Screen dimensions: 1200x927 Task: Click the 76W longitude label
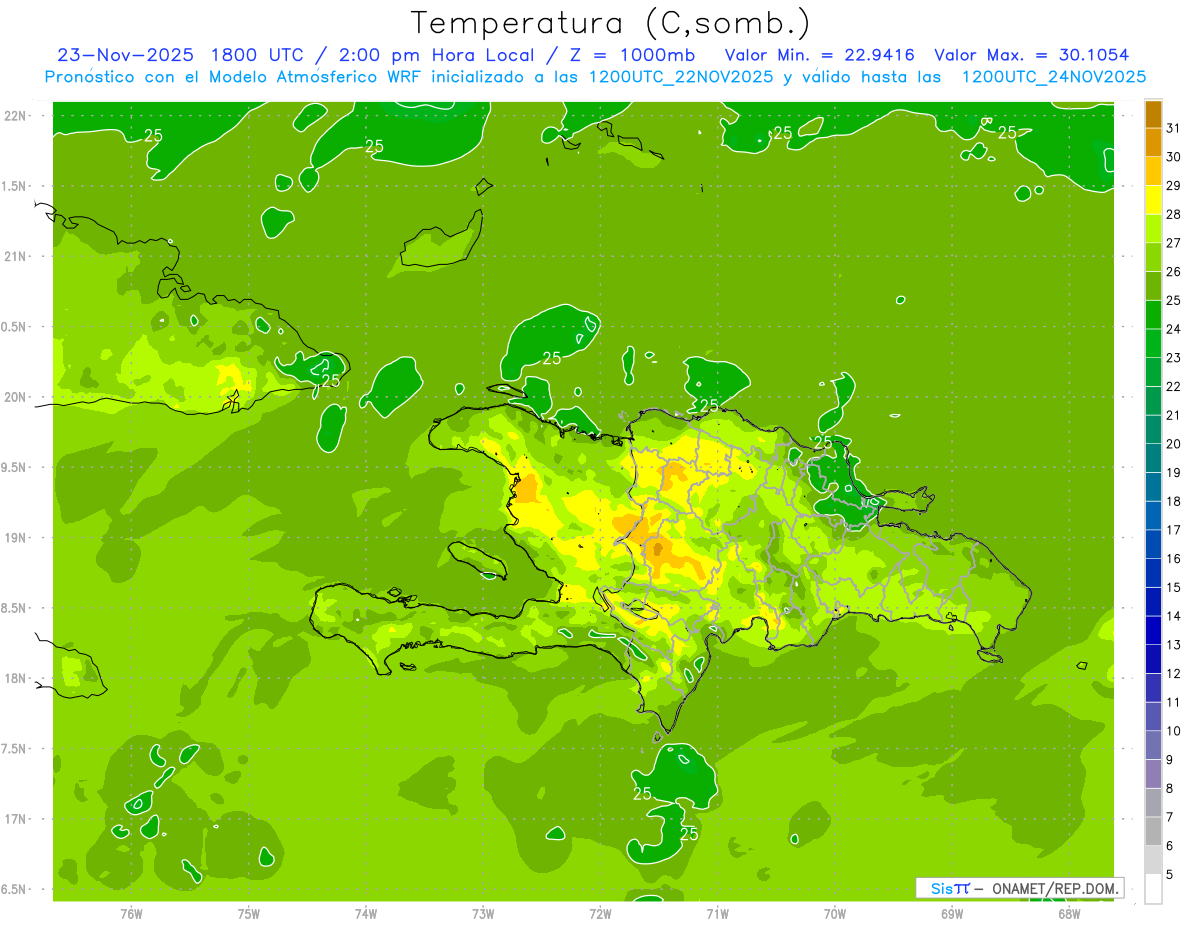click(131, 914)
